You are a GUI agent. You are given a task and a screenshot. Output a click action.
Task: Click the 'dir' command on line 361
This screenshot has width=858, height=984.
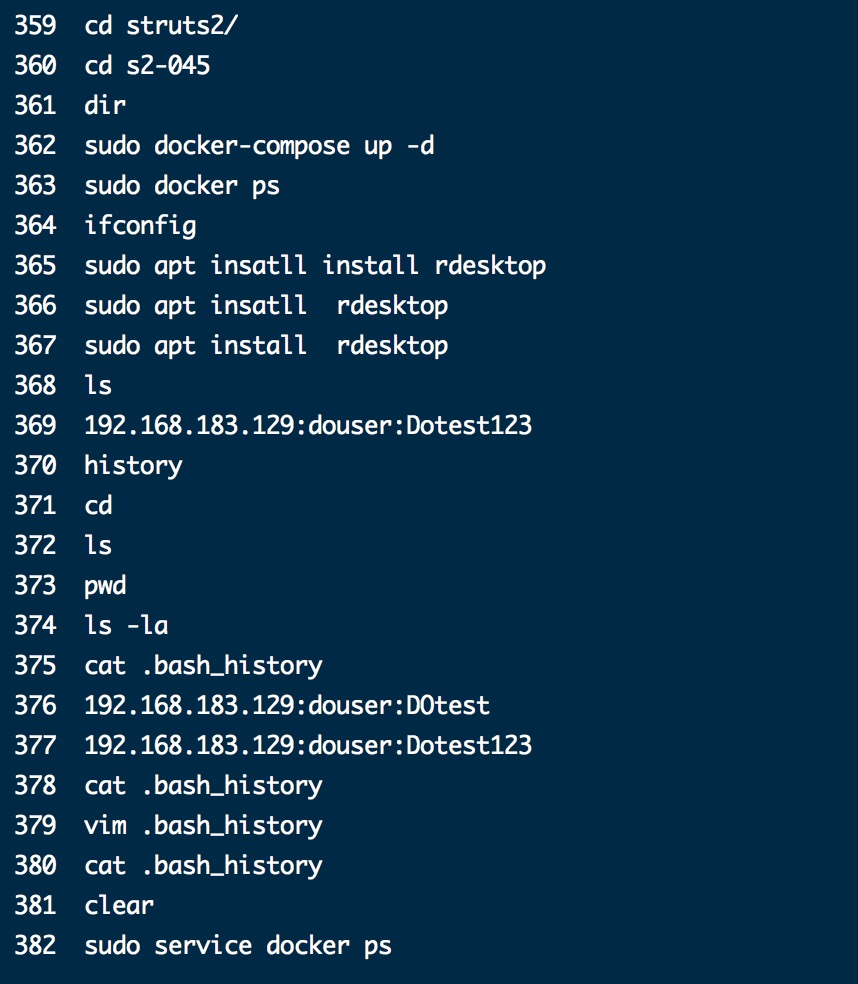(x=105, y=105)
